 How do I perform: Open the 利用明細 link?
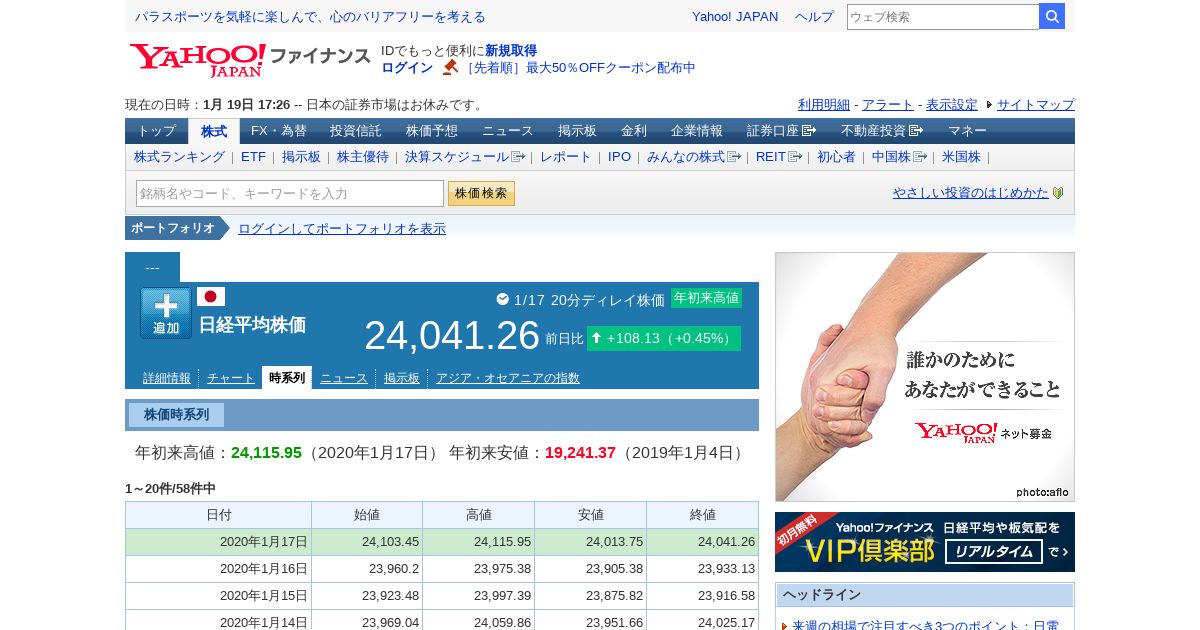pos(824,104)
